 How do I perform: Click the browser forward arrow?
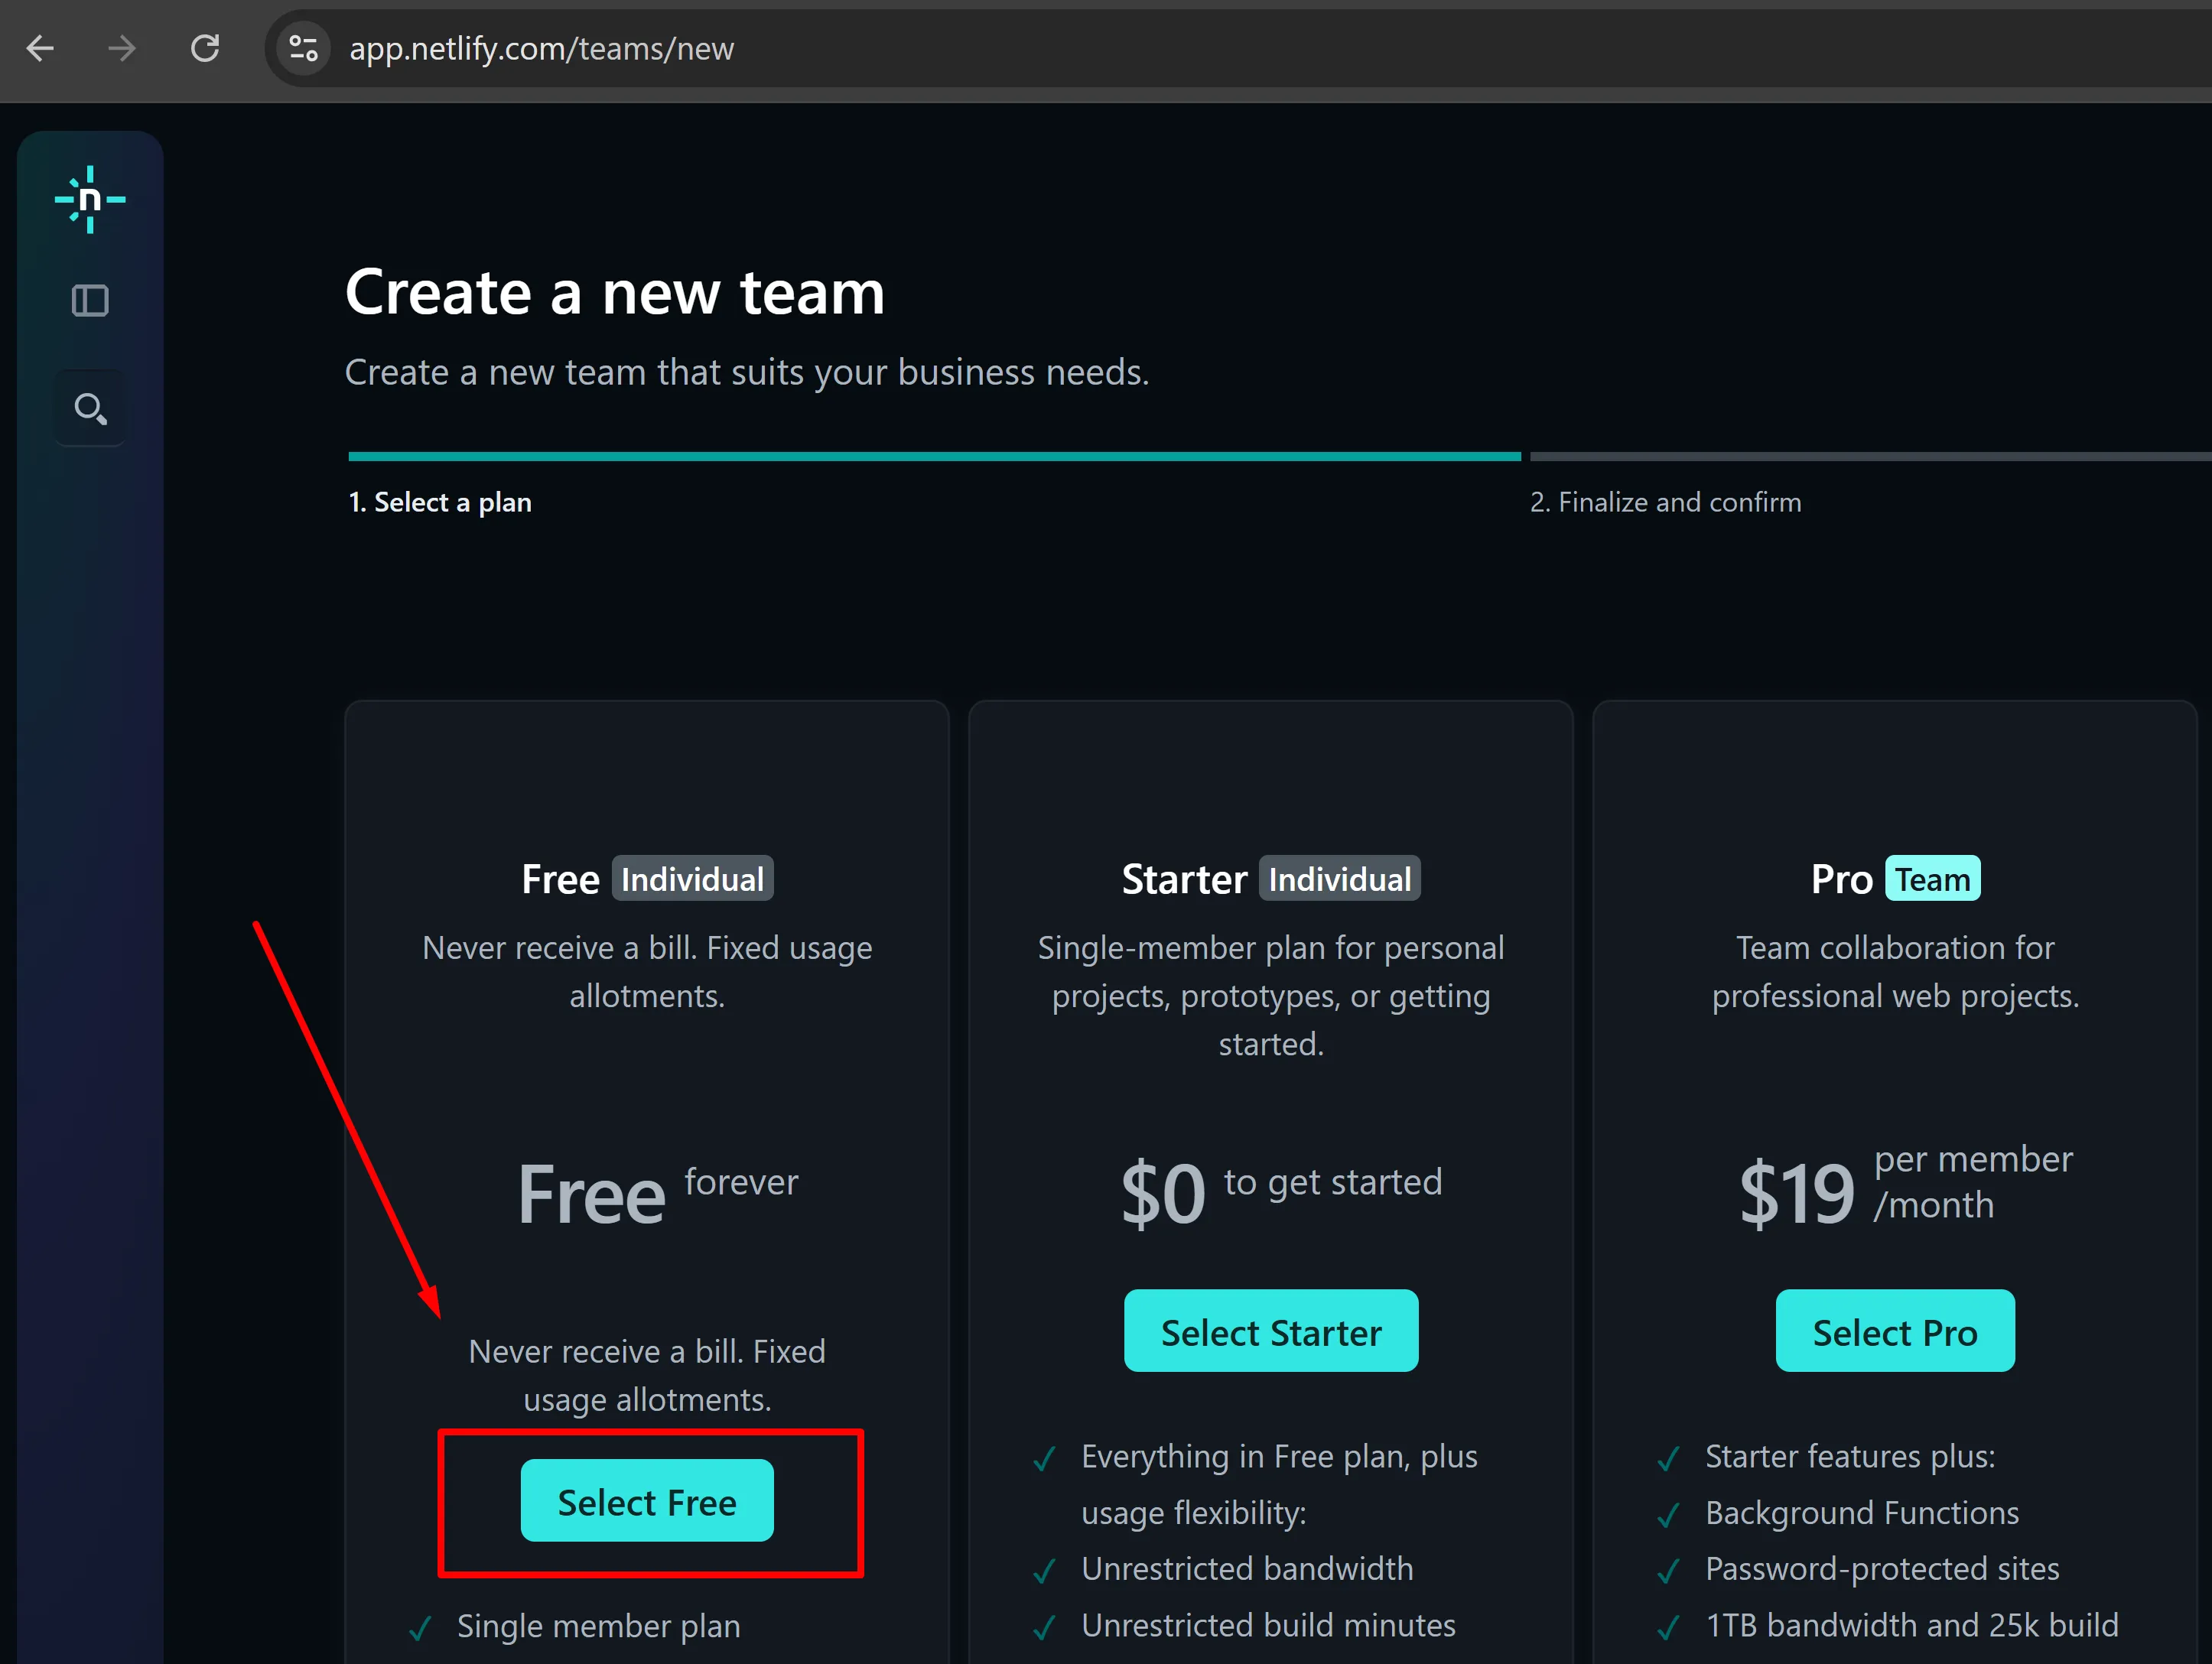point(122,48)
